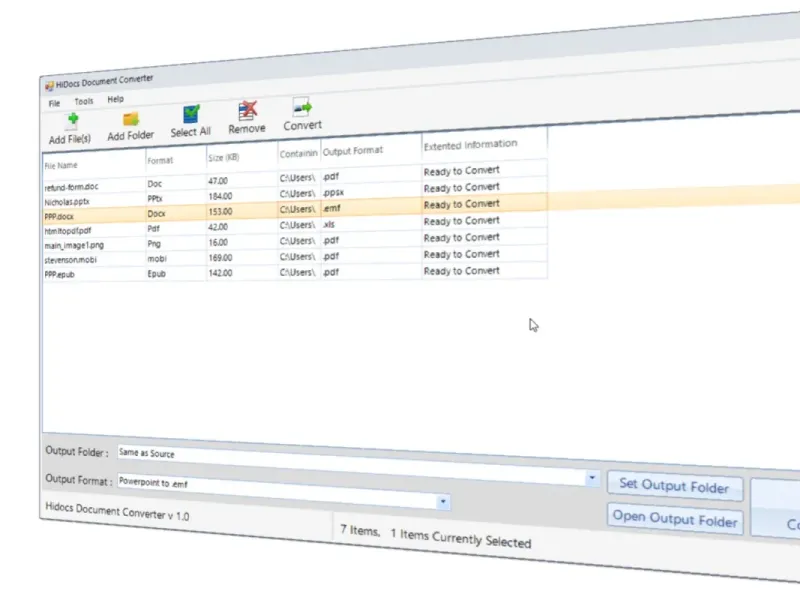
Task: Select the main_image1.png file row
Action: click(295, 241)
